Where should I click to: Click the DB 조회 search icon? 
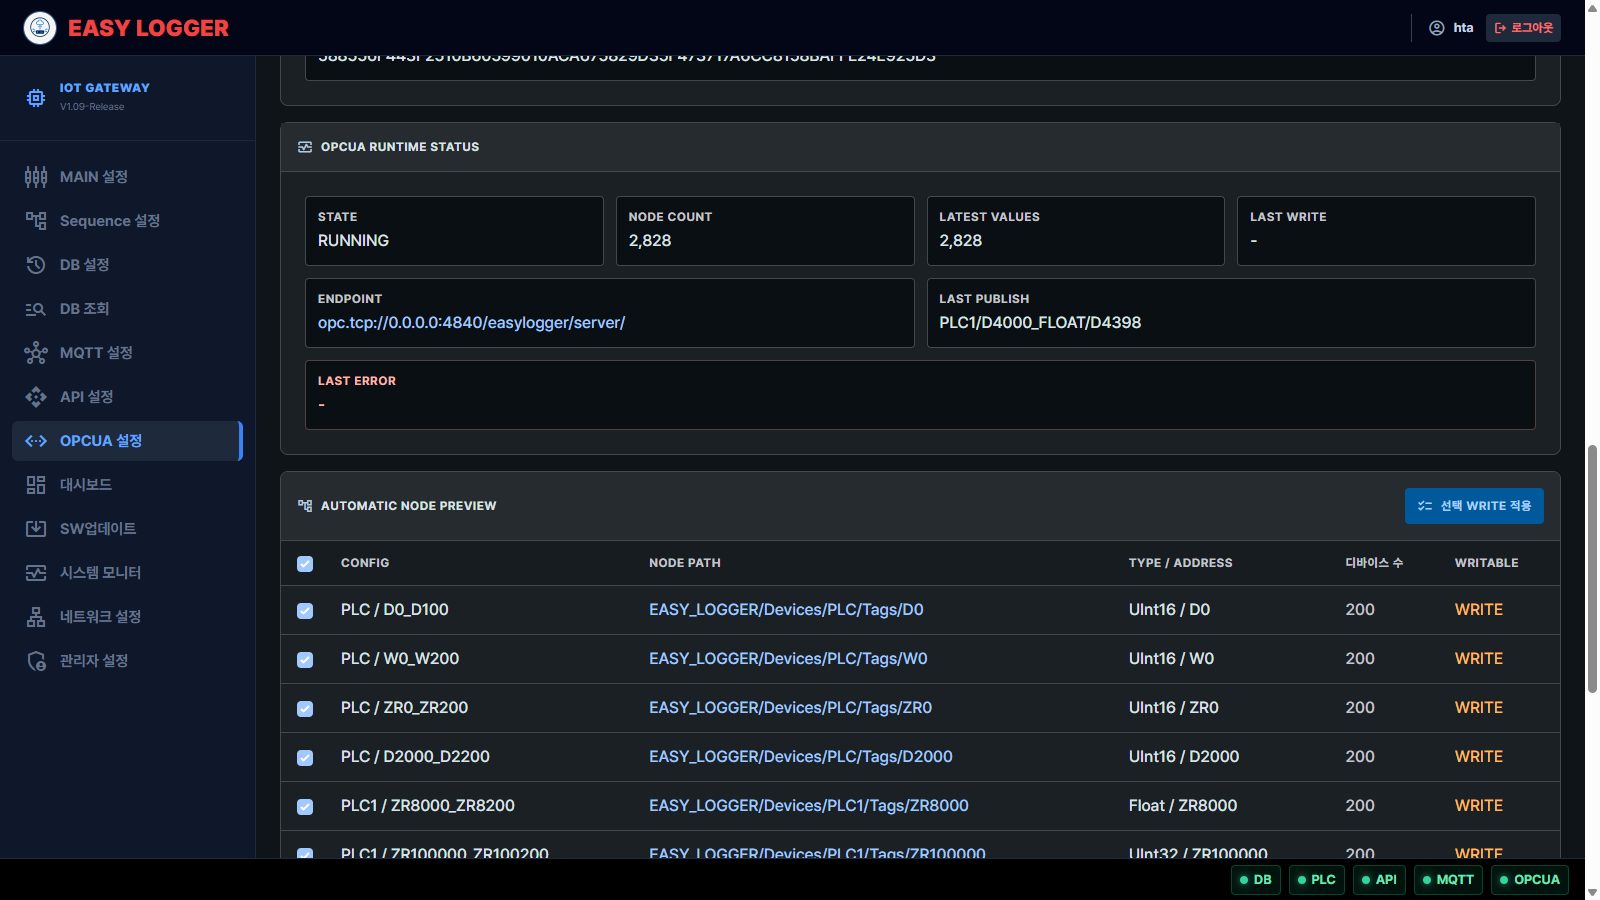(x=36, y=309)
